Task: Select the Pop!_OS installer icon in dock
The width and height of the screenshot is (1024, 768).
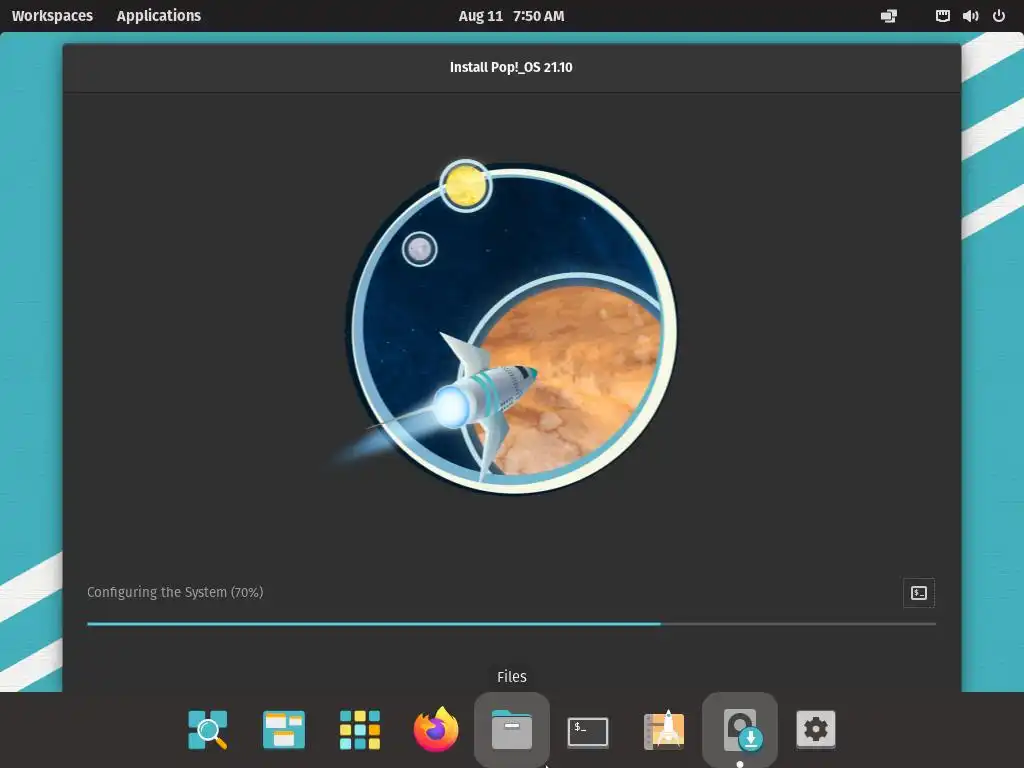Action: [x=740, y=729]
